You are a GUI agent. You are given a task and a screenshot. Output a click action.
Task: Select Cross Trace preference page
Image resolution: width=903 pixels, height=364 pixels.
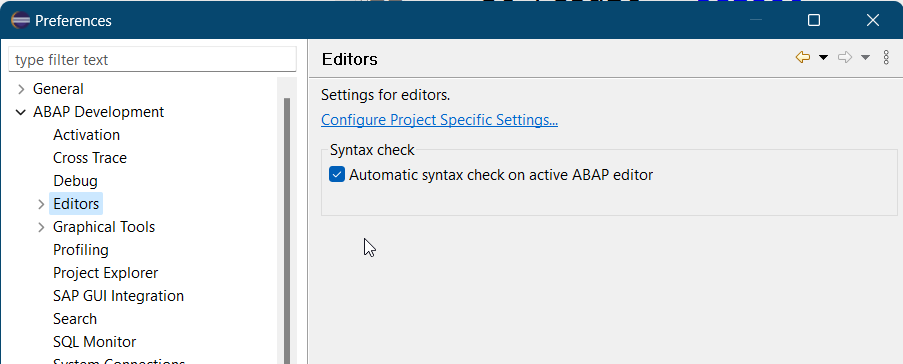click(x=90, y=158)
